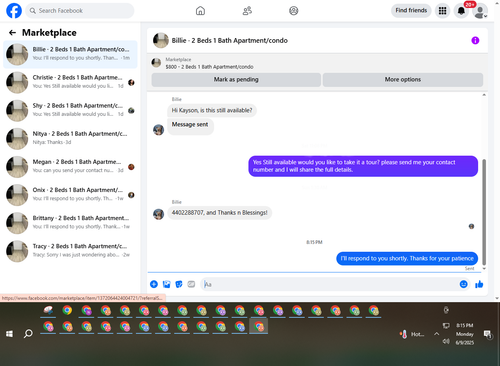Focus the Aa message input field
Screen dimensions: 500x366
(x=329, y=284)
